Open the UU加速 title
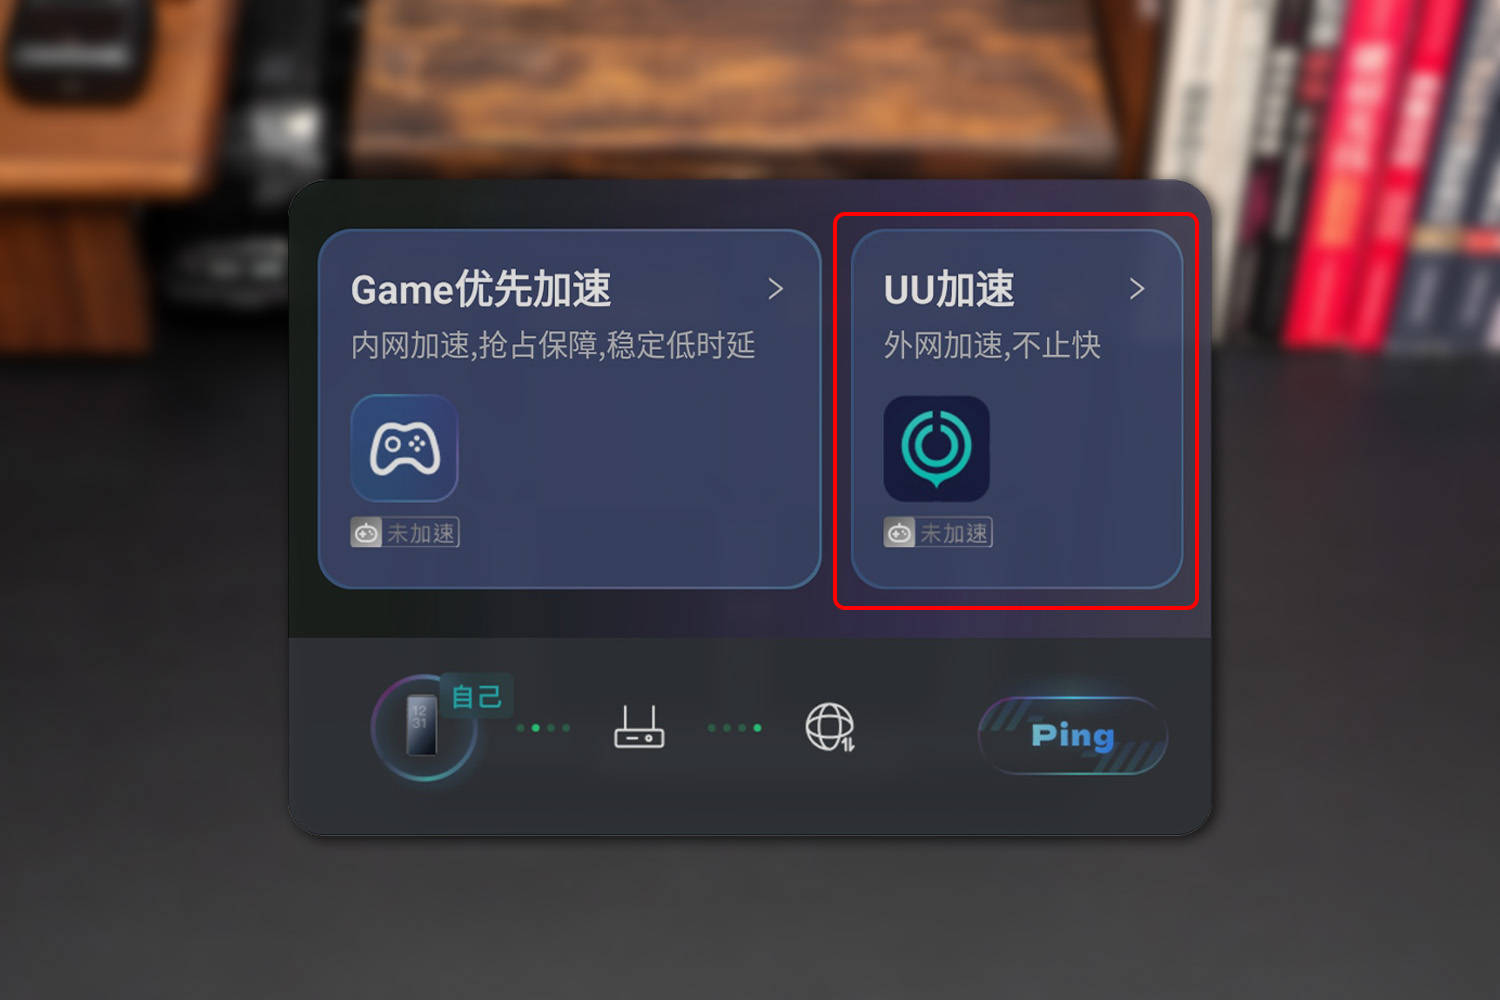 point(949,289)
